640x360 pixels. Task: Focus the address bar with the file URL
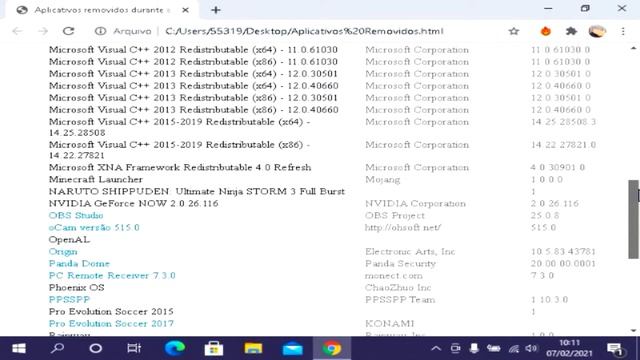304,31
